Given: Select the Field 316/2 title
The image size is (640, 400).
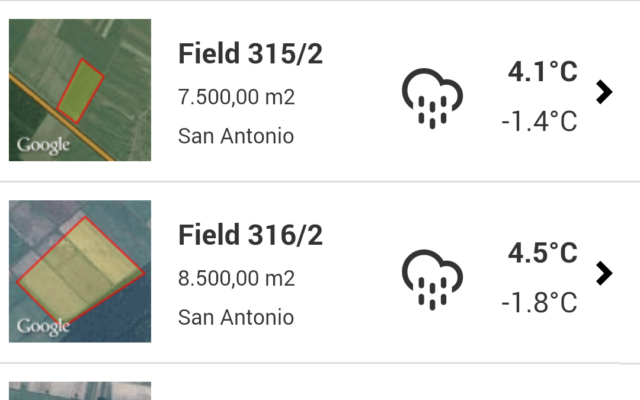Looking at the screenshot, I should [x=250, y=235].
